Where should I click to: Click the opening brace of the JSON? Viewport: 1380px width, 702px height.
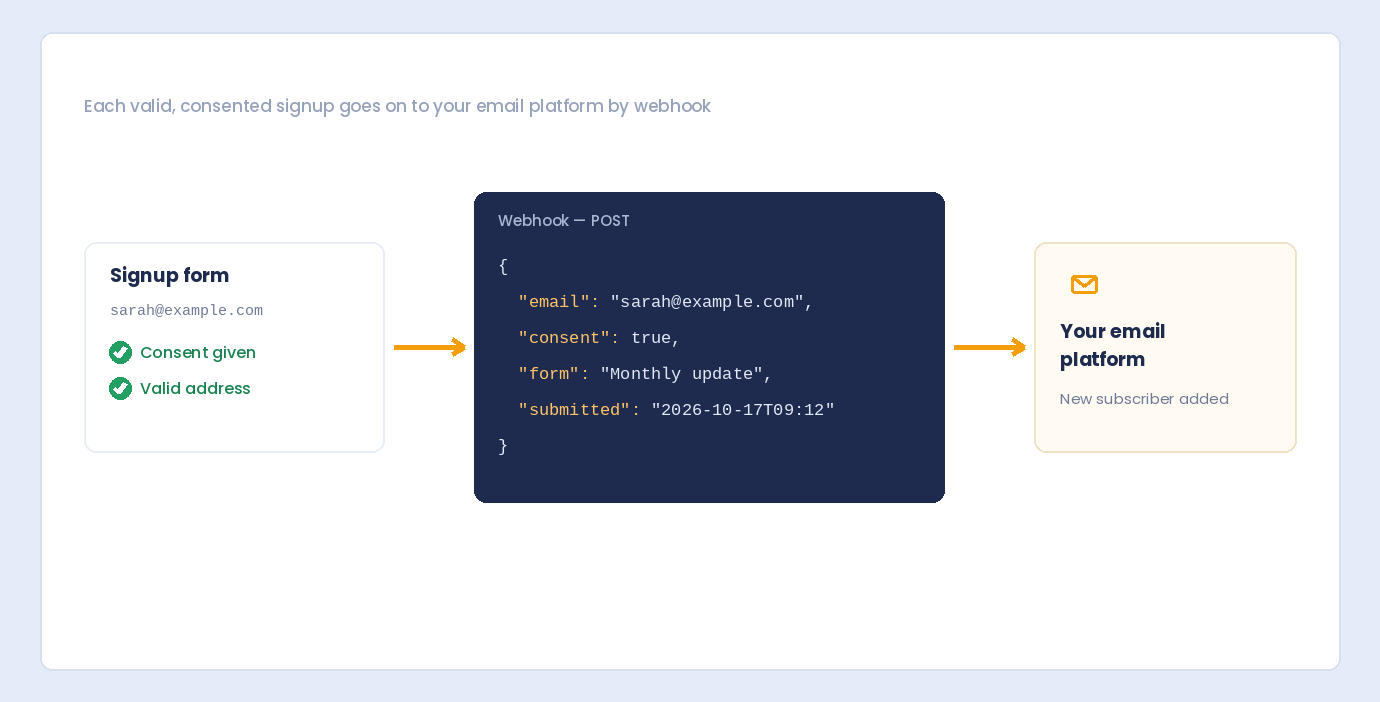[x=503, y=266]
